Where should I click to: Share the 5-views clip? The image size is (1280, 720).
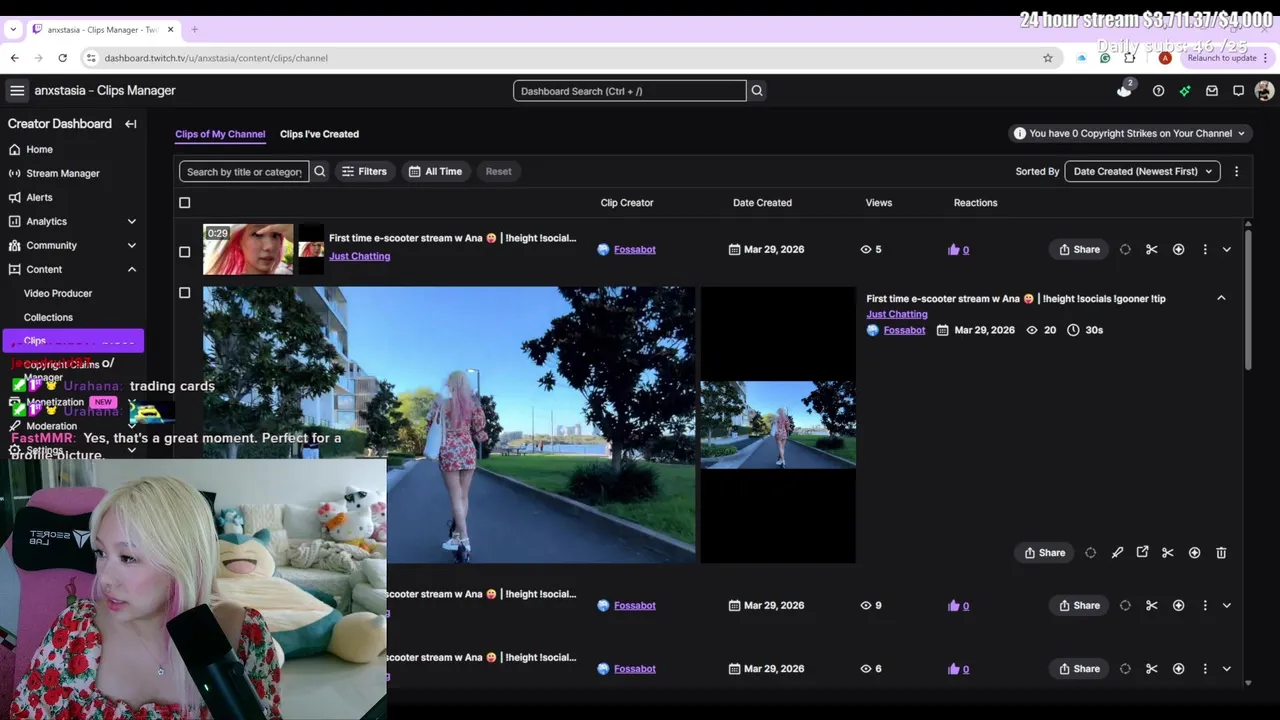(x=1079, y=250)
